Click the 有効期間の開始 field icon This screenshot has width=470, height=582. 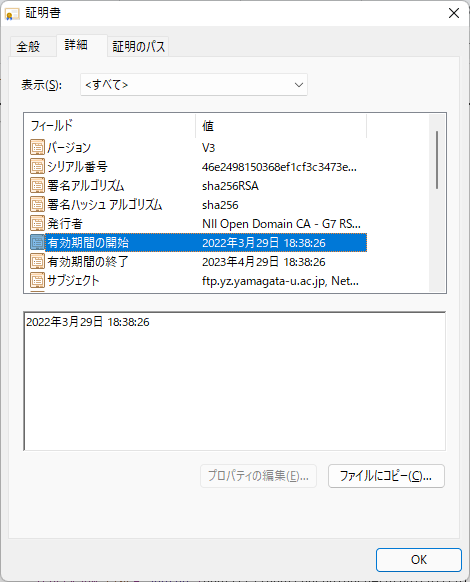coord(37,242)
